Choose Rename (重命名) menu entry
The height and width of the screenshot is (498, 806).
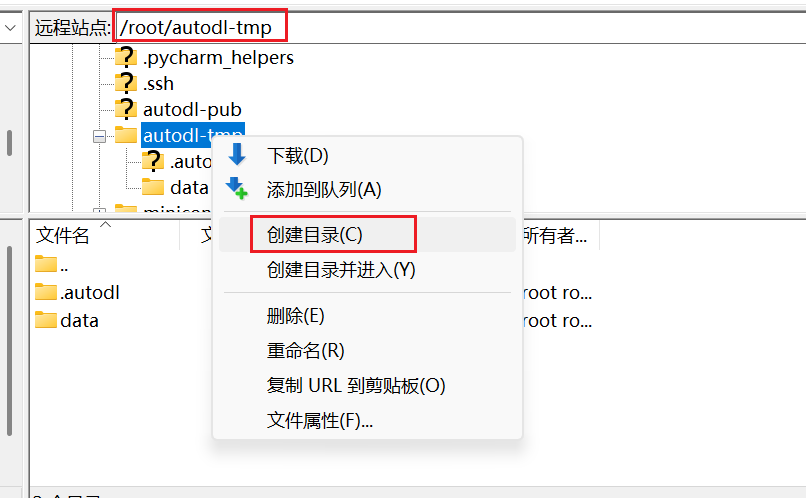pos(367,351)
